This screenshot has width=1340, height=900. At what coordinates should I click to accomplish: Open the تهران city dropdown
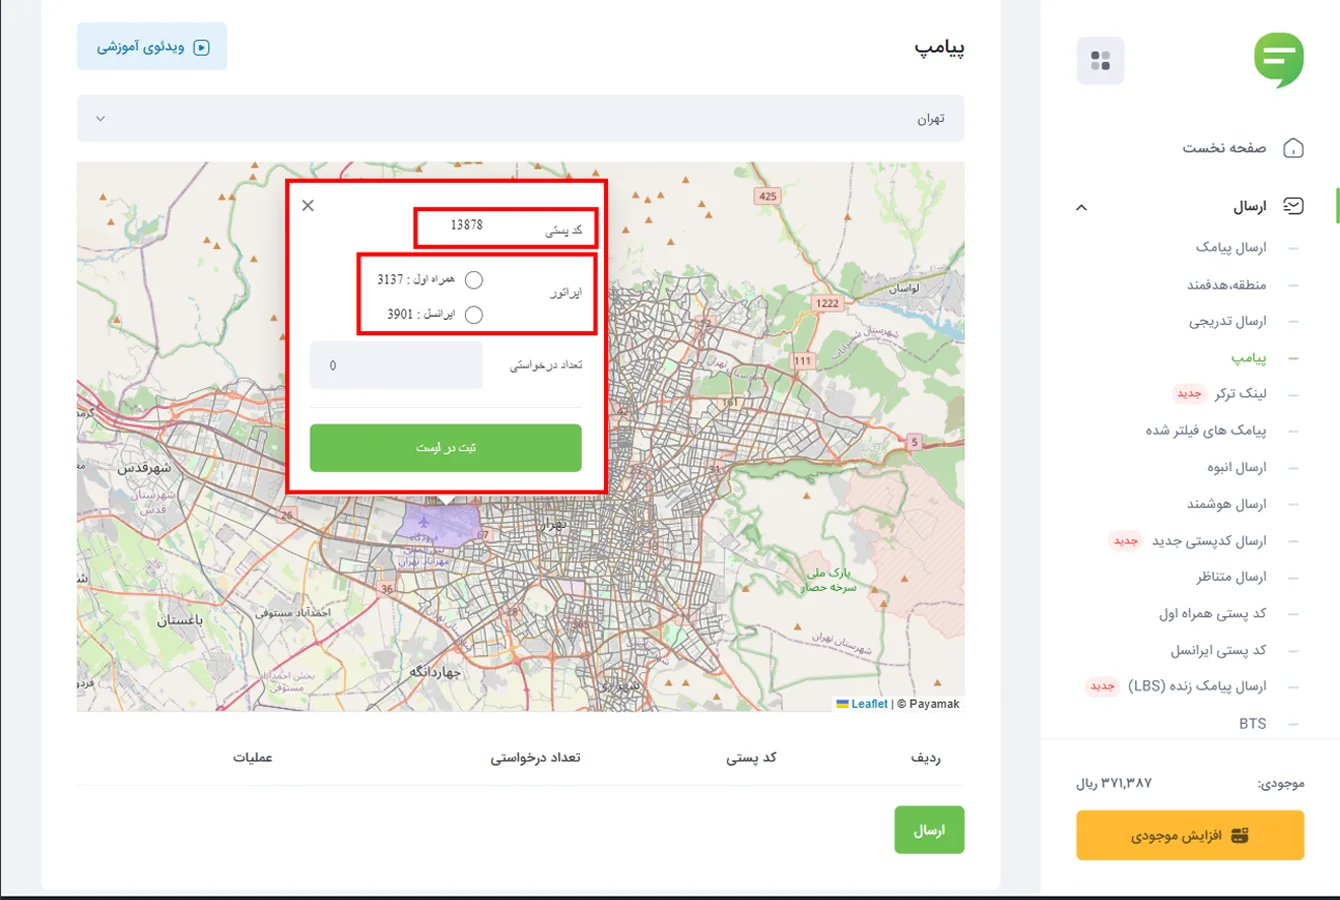click(520, 118)
